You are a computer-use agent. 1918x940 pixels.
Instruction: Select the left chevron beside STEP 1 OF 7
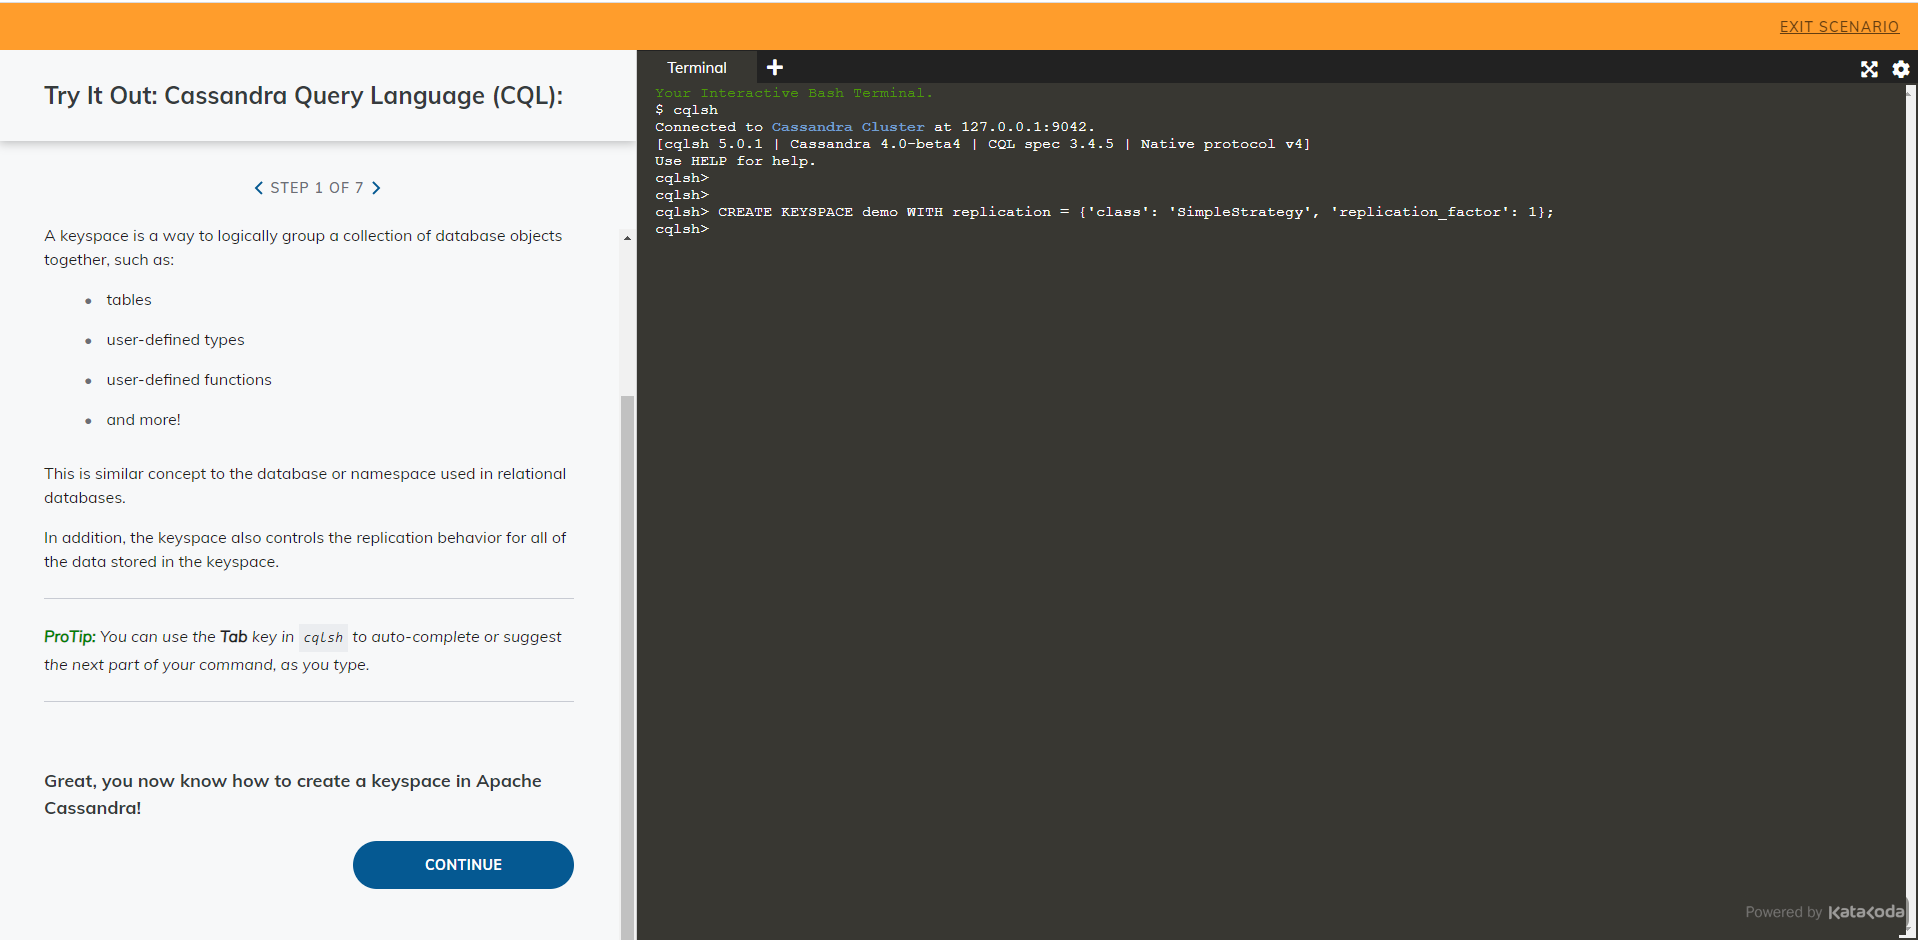[259, 187]
